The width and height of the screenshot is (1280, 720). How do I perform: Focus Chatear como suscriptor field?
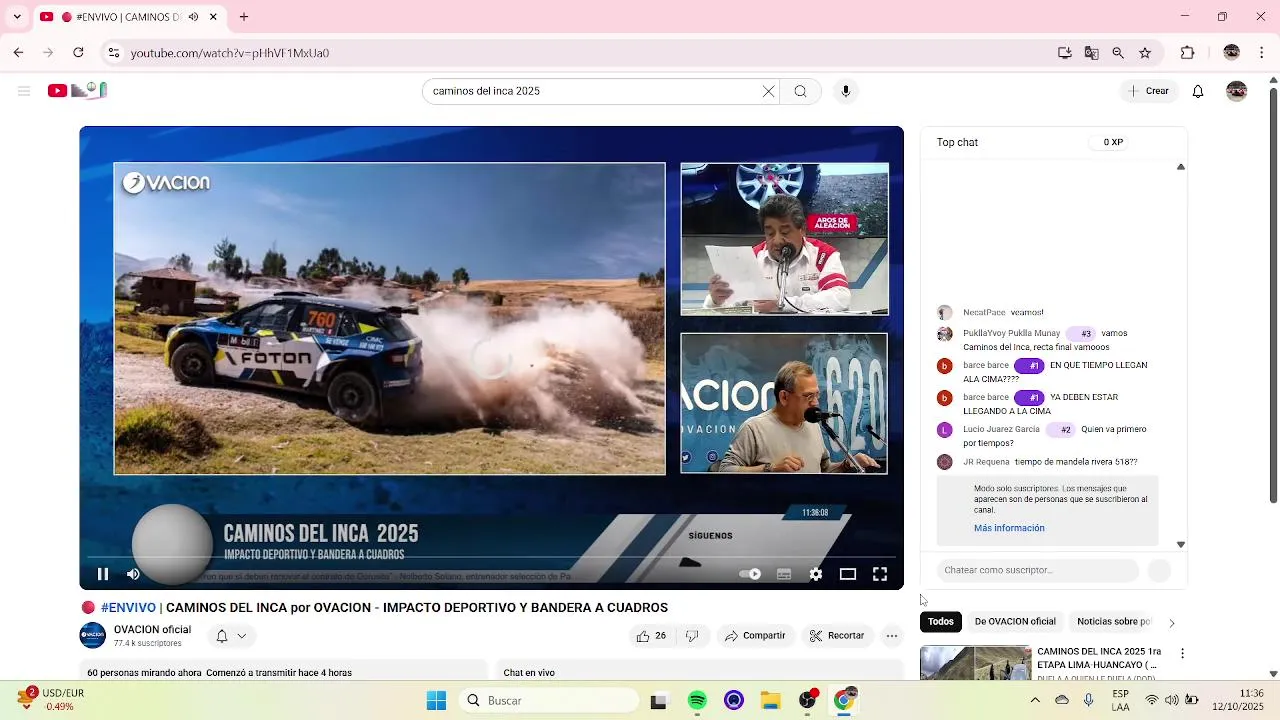click(1038, 570)
